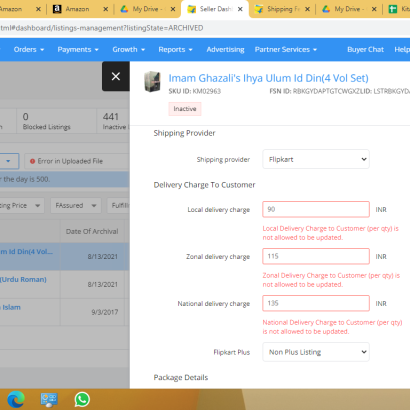
Task: Click the Amazon tab favicon
Action: pos(57,9)
